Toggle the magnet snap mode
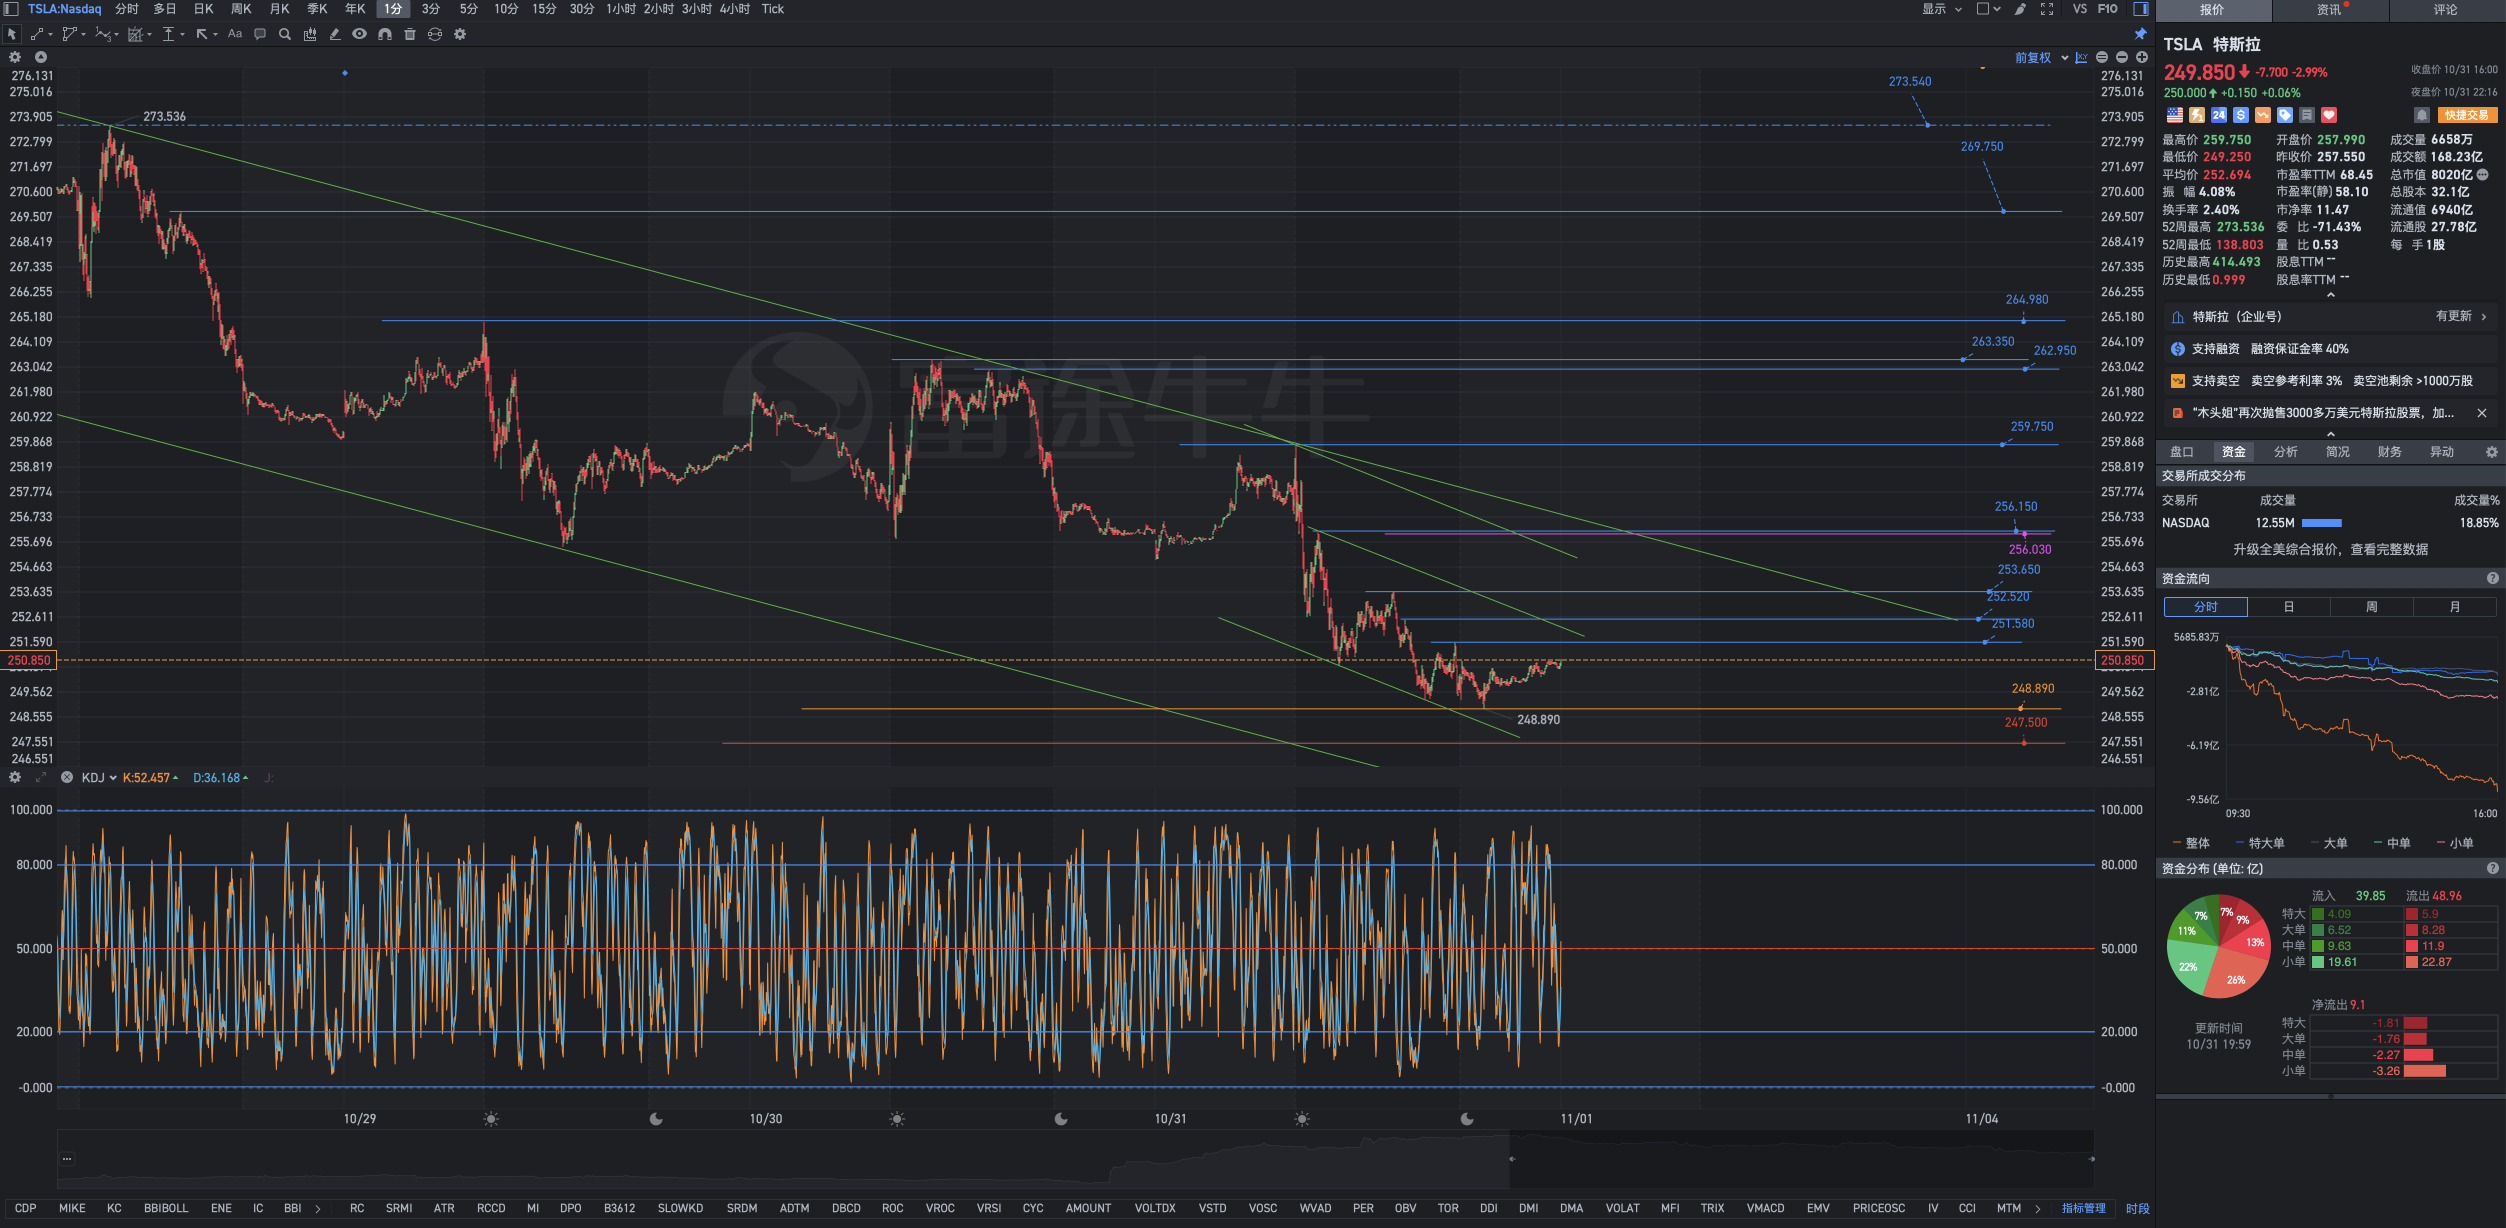2506x1228 pixels. [385, 34]
